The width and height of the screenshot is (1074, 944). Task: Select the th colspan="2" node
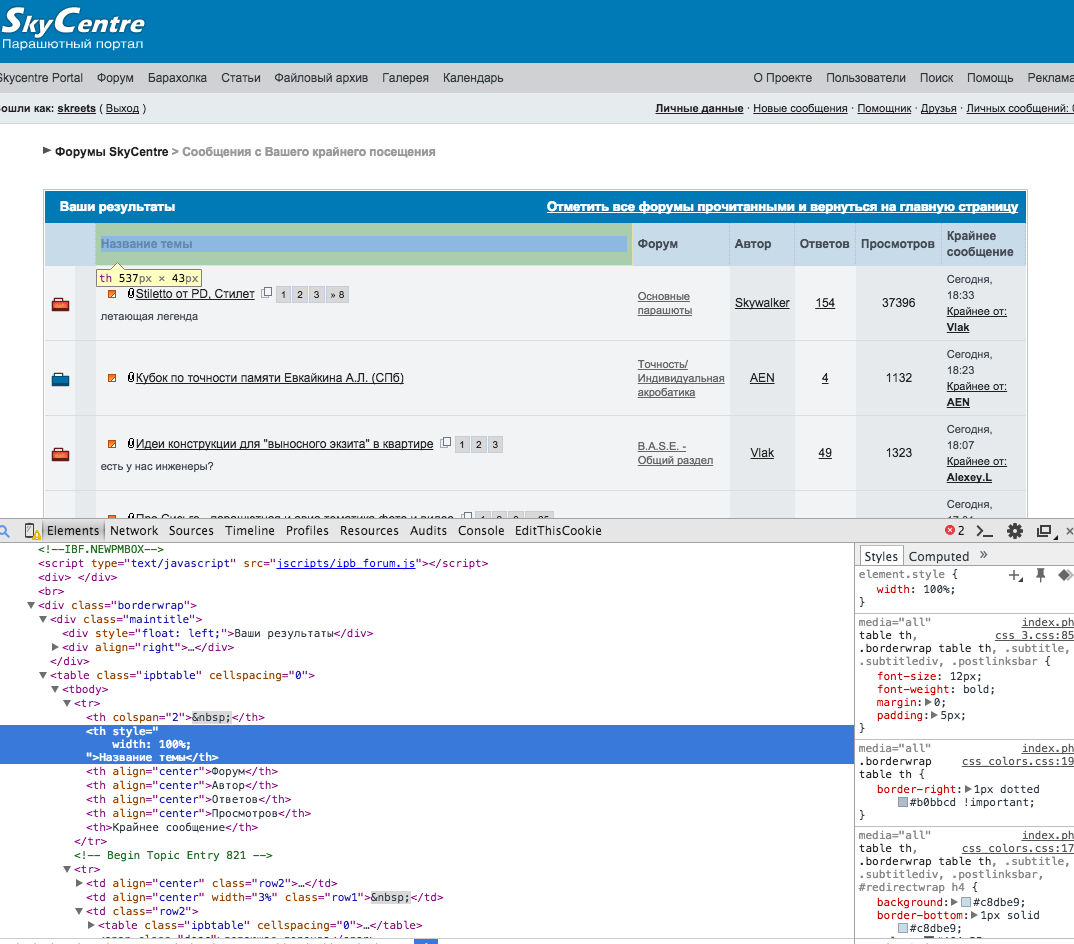point(175,717)
